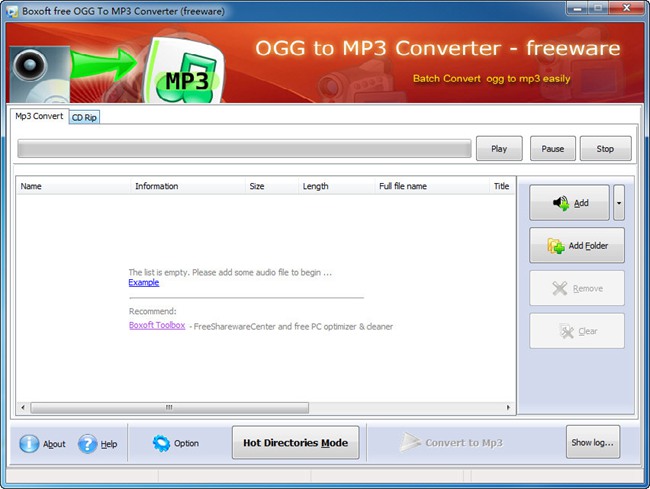Image resolution: width=650 pixels, height=489 pixels.
Task: Click the Title column header
Action: [x=502, y=186]
